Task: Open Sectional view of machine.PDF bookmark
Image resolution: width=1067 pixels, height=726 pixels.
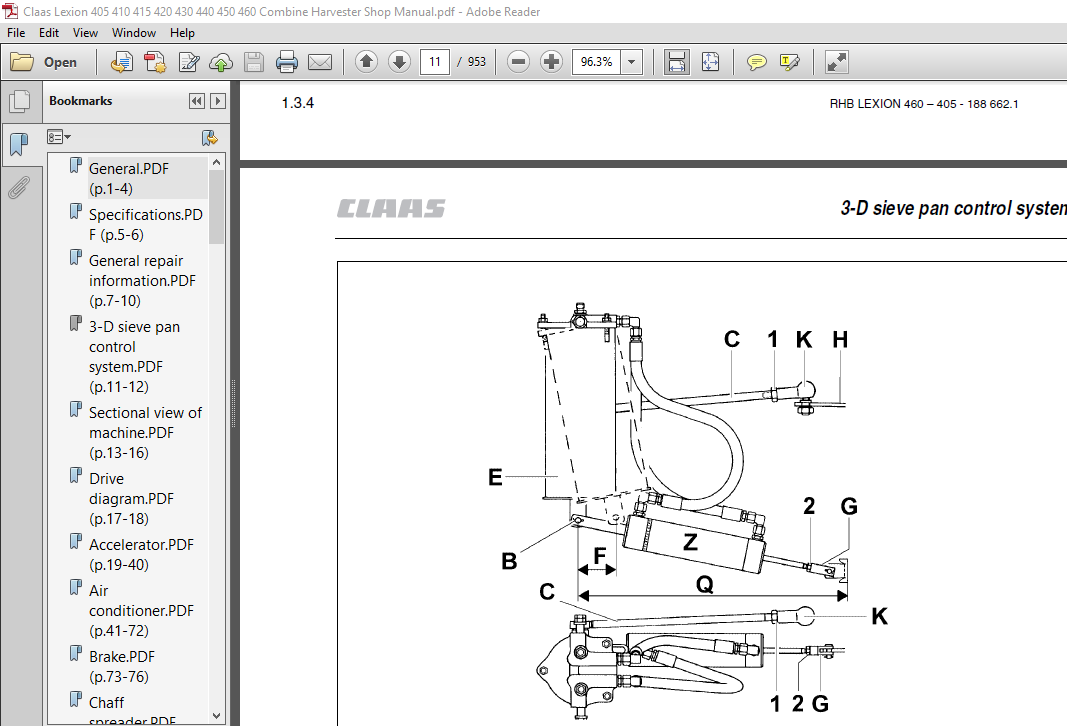Action: pos(145,433)
